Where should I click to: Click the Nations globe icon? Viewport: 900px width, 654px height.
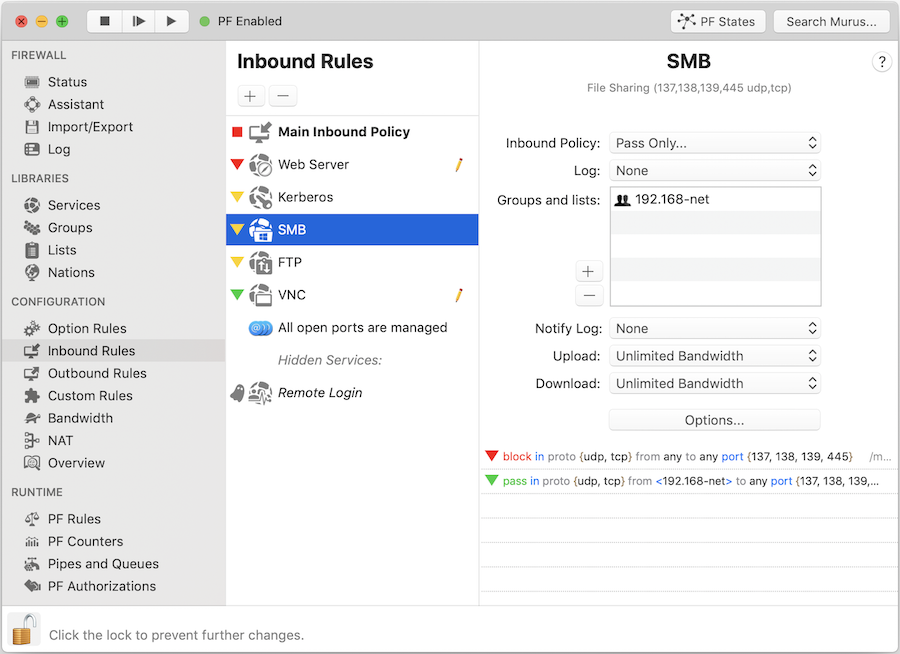tap(32, 272)
